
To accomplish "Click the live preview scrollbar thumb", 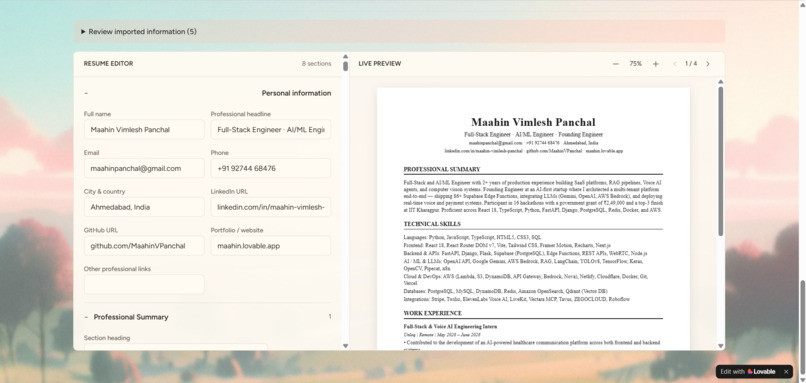I will (x=721, y=161).
